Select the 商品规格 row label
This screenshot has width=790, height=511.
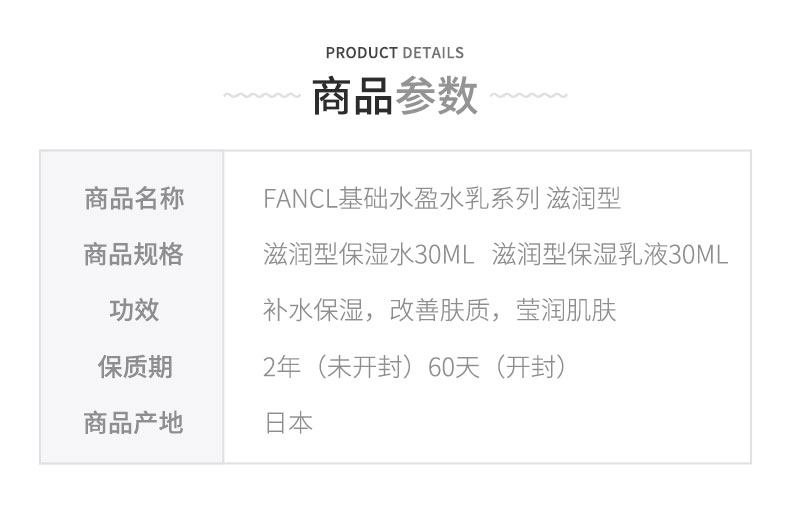[x=133, y=254]
